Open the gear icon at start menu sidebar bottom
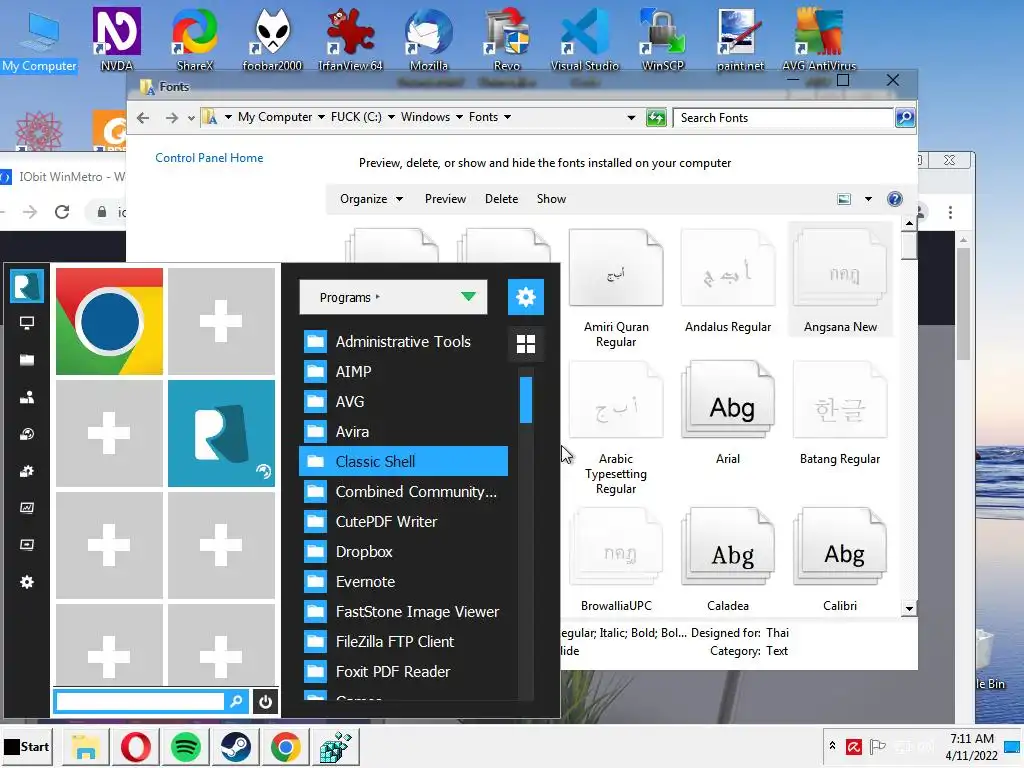 (27, 582)
